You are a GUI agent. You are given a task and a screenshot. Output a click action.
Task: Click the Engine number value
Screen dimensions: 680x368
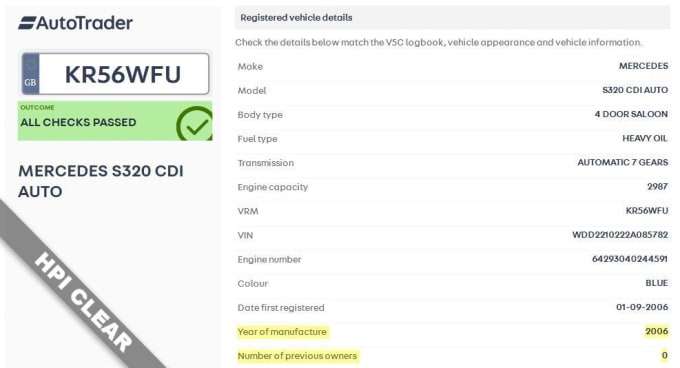[x=630, y=259]
